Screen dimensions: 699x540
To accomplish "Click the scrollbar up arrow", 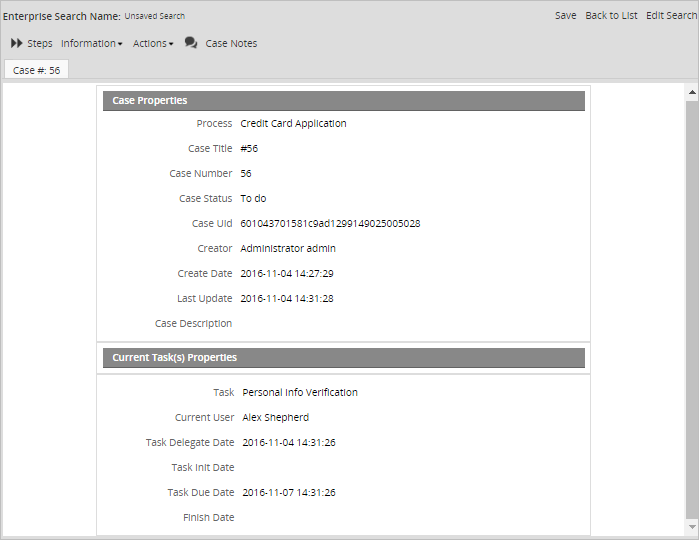I will pyautogui.click(x=691, y=93).
